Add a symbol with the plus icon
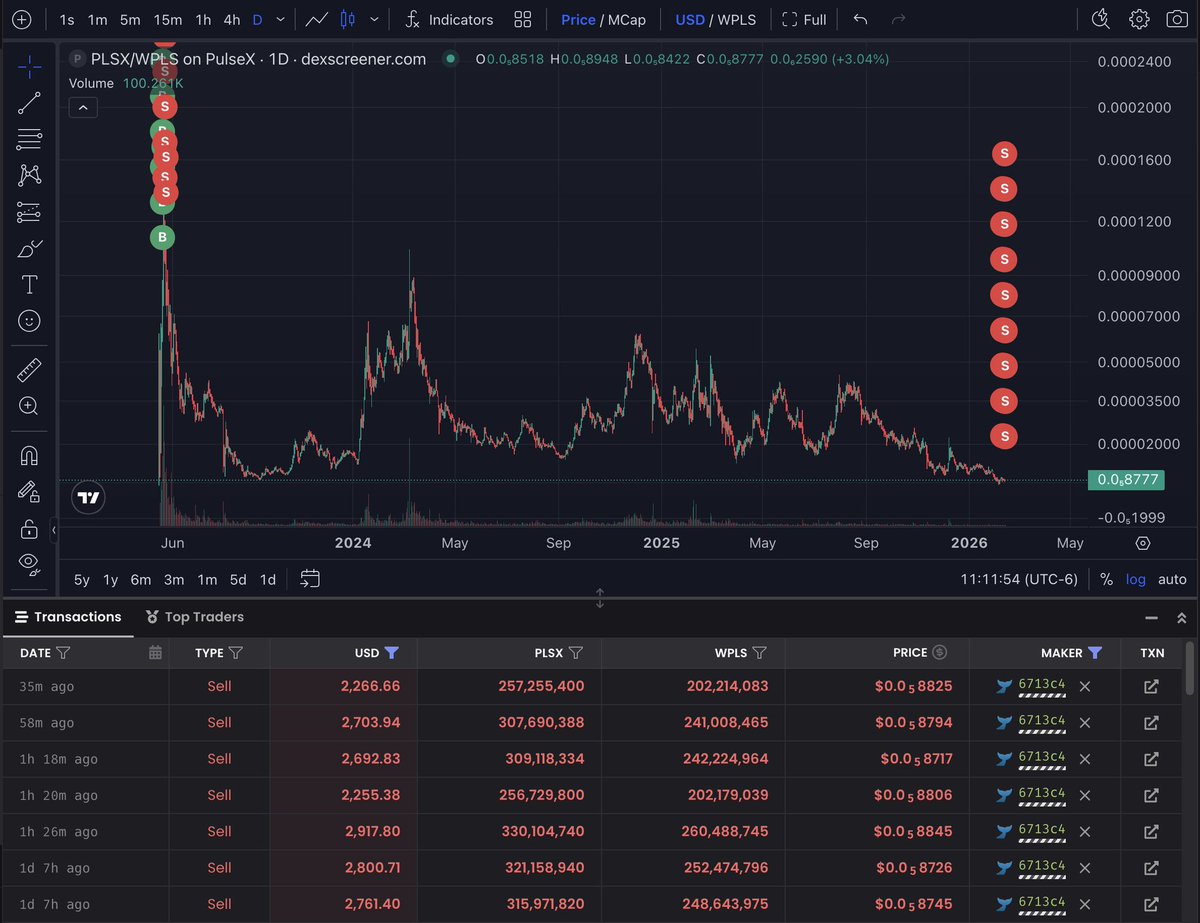This screenshot has height=923, width=1200. 21,20
